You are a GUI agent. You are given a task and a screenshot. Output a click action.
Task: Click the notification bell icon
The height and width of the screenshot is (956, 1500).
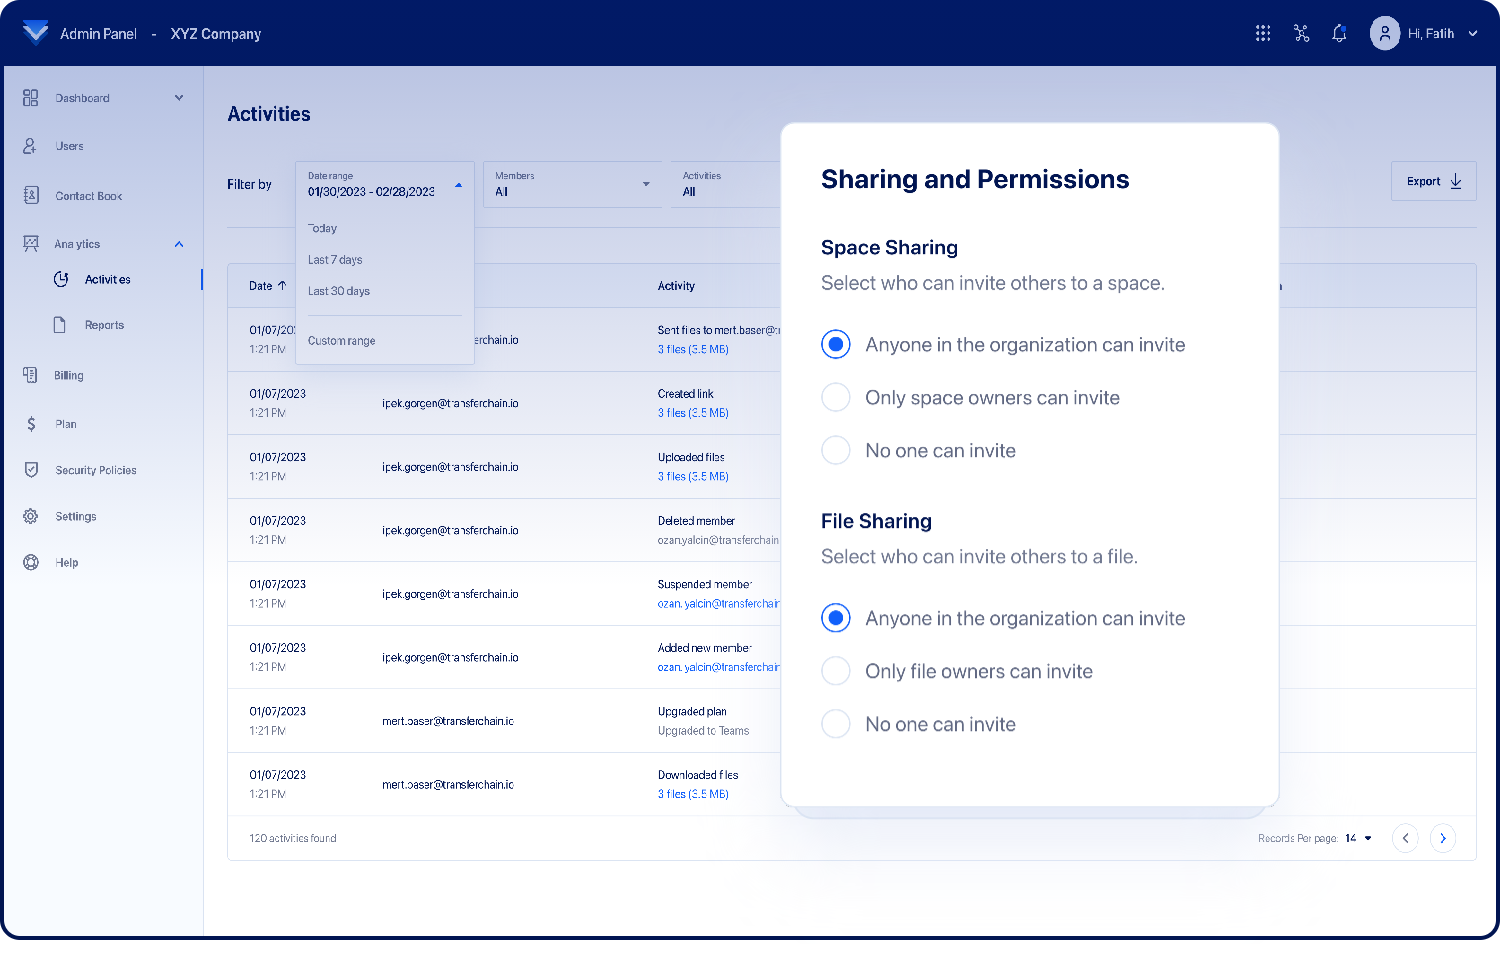pos(1339,33)
